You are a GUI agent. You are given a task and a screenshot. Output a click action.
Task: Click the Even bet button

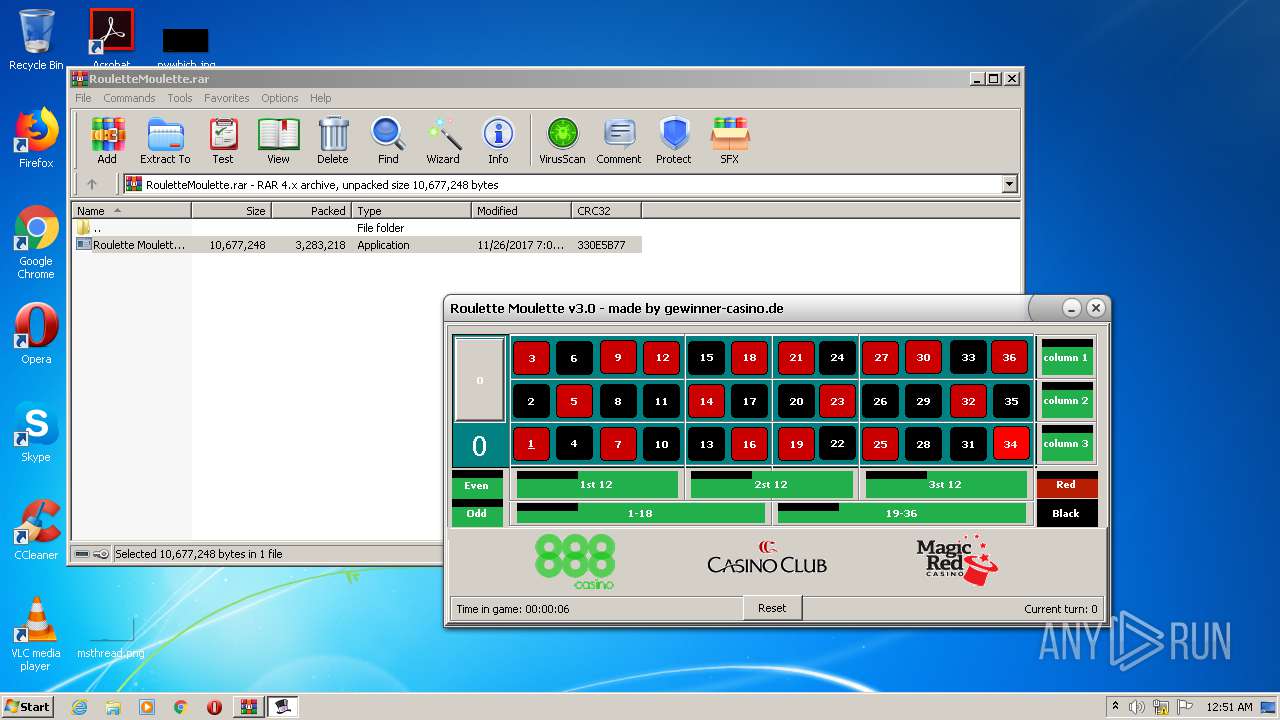pyautogui.click(x=477, y=486)
